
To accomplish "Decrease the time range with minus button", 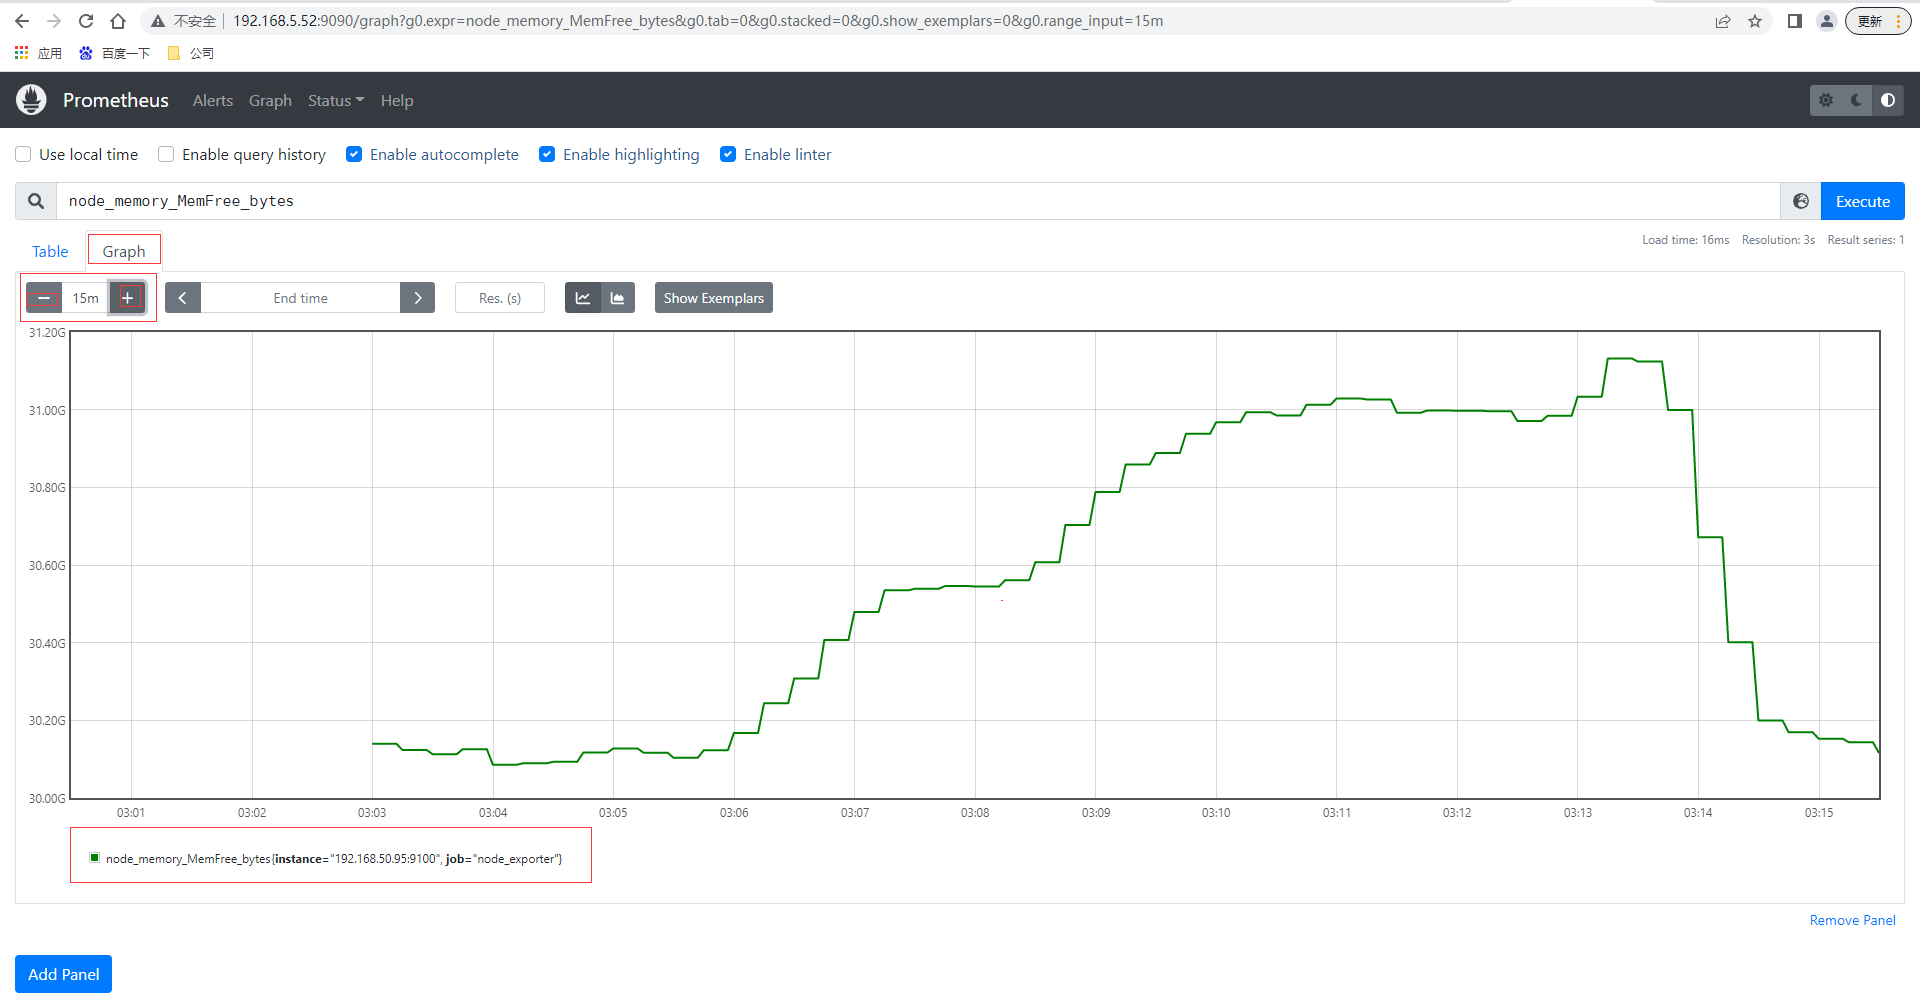I will click(x=44, y=298).
